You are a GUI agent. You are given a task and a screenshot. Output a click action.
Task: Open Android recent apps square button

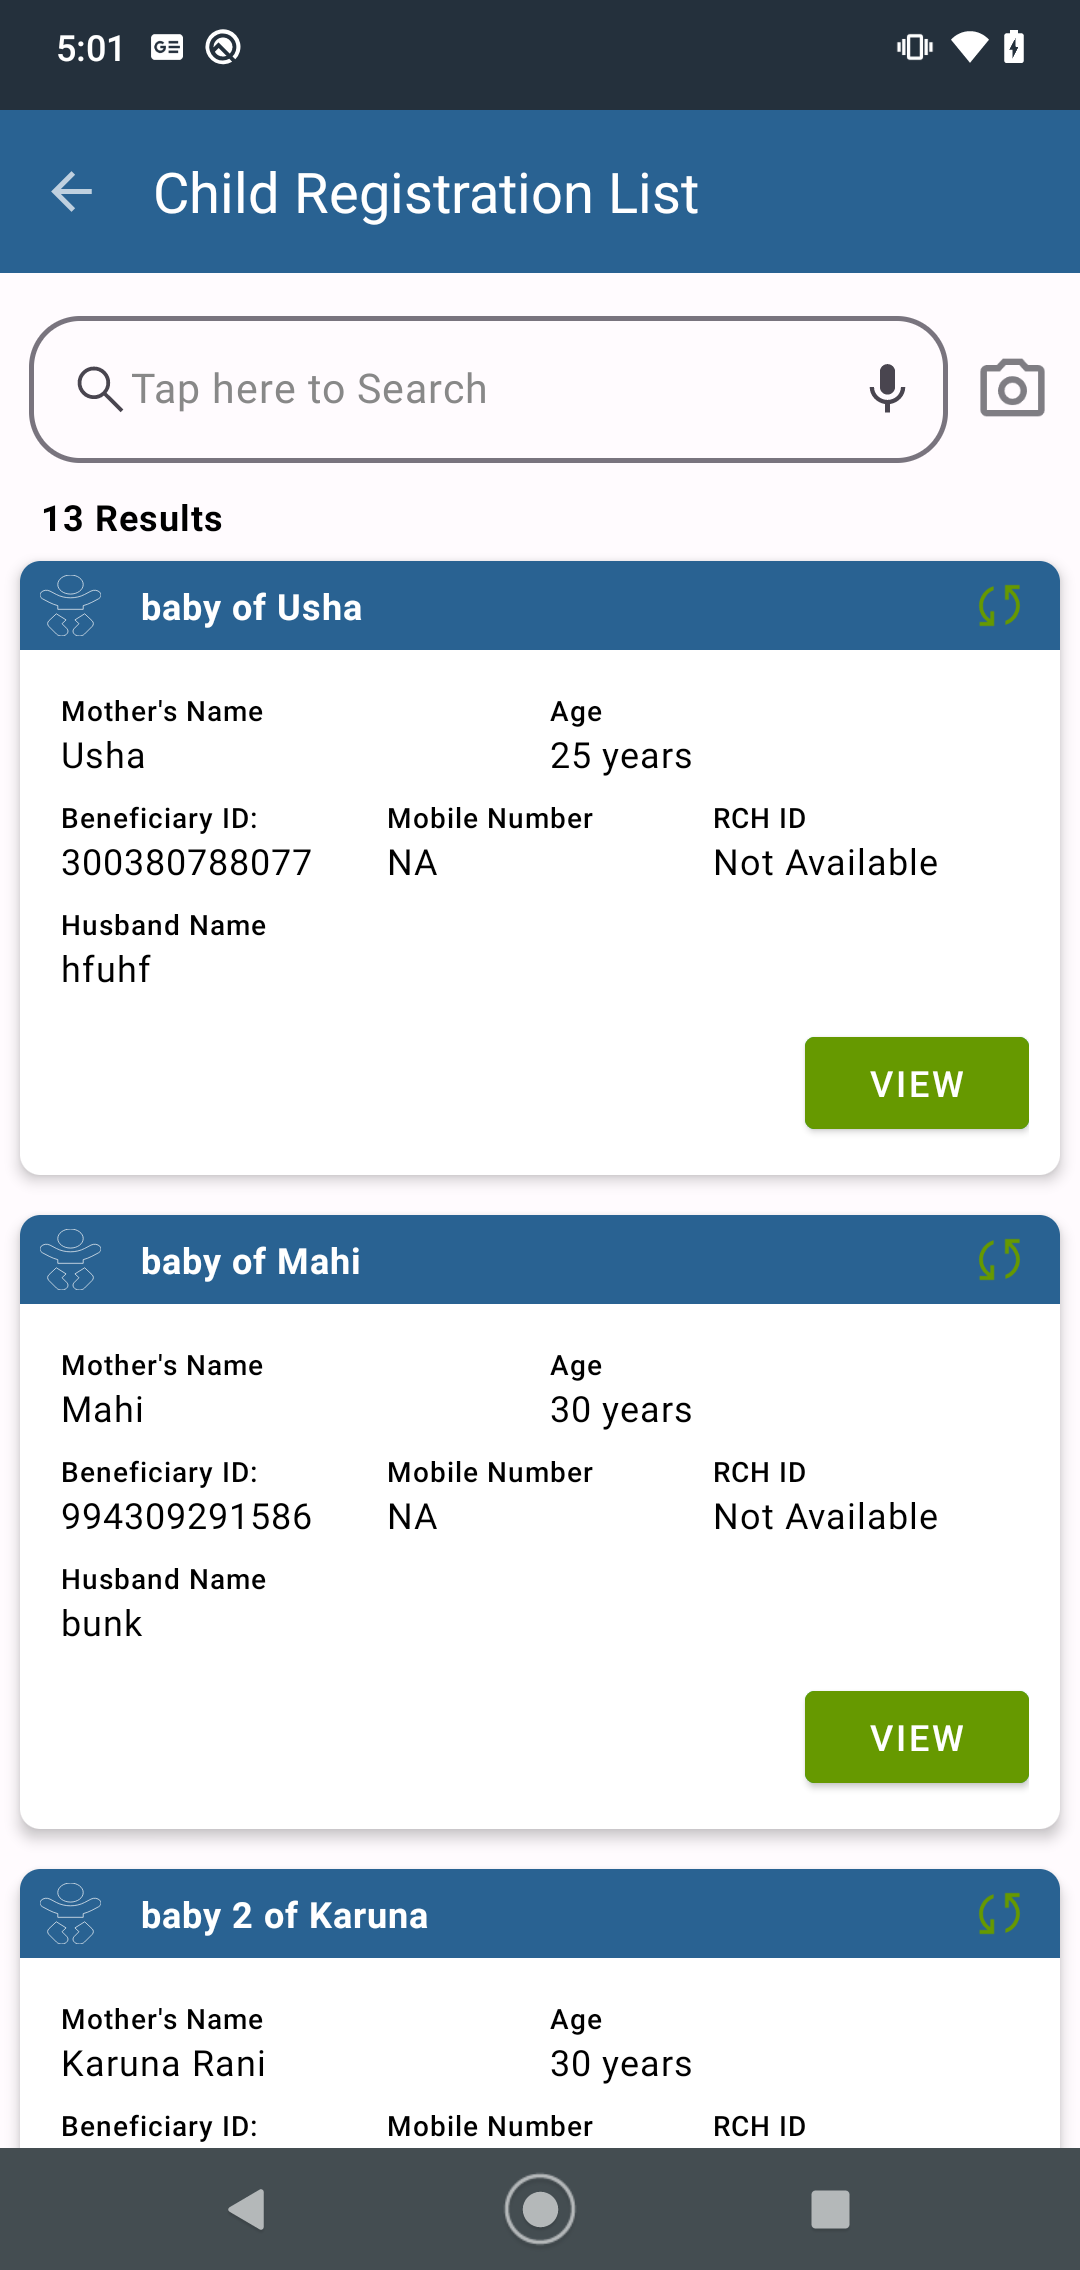pyautogui.click(x=830, y=2209)
